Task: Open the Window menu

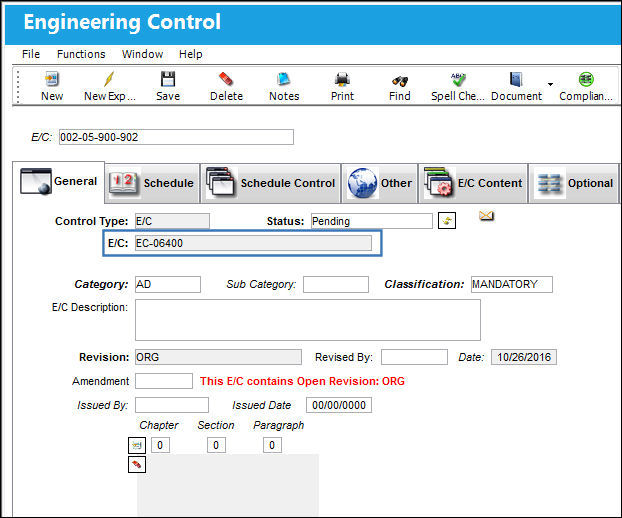Action: click(x=142, y=54)
